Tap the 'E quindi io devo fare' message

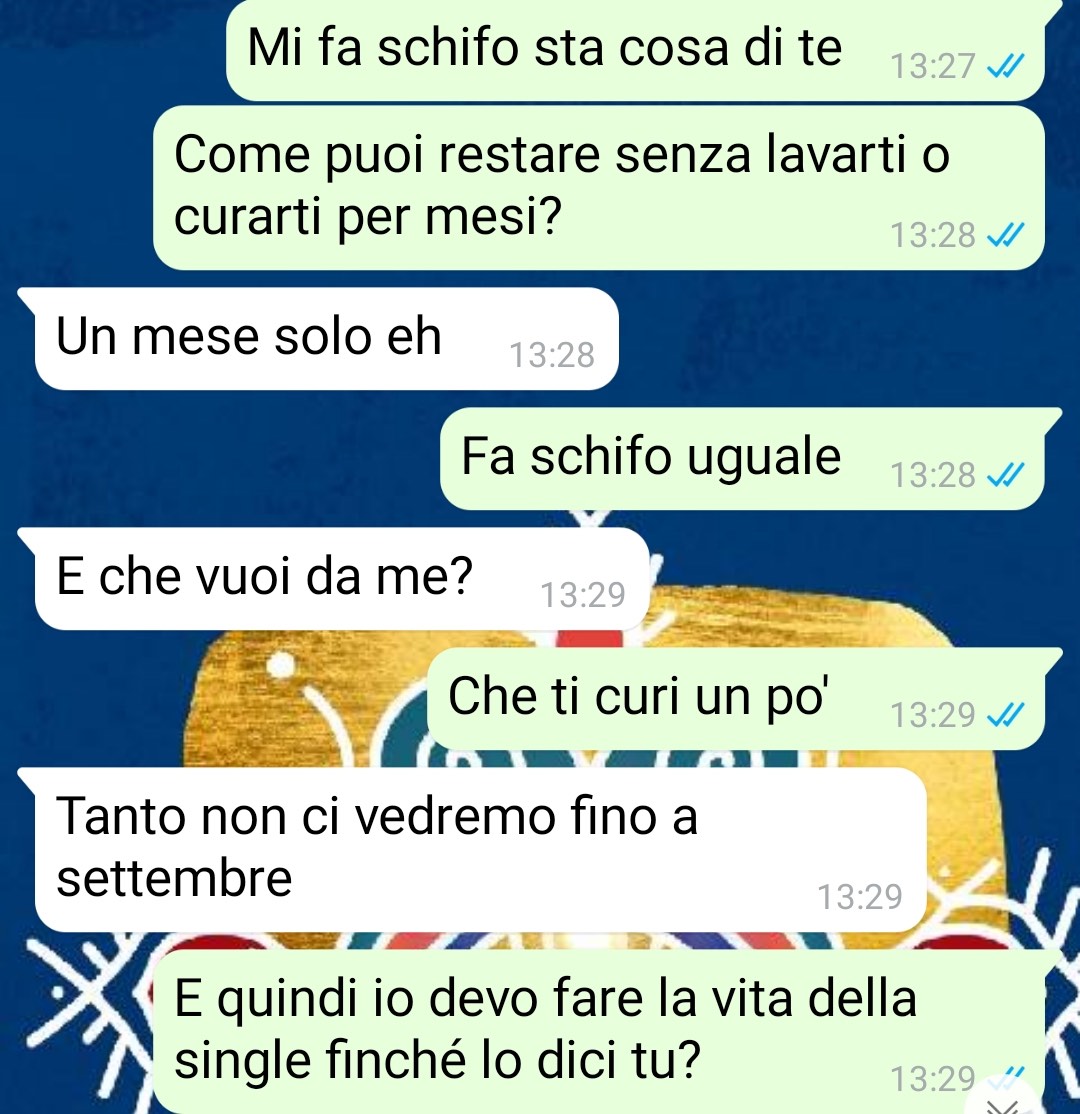(x=599, y=1032)
